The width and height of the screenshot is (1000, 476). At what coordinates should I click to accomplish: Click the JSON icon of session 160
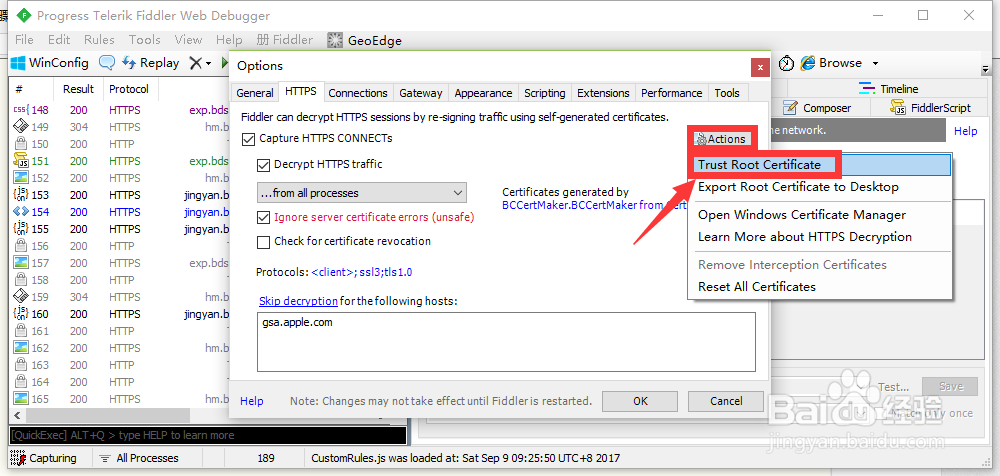coord(20,313)
